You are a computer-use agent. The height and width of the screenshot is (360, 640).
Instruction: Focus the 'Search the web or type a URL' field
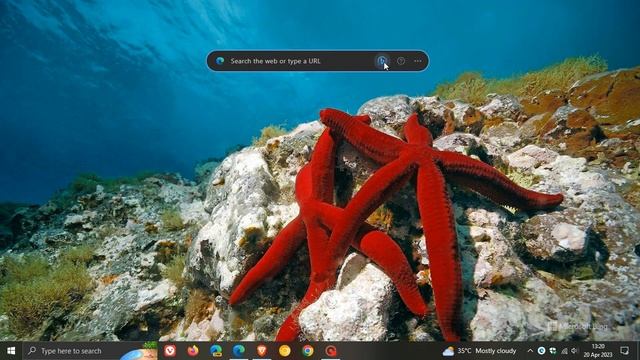pyautogui.click(x=300, y=61)
